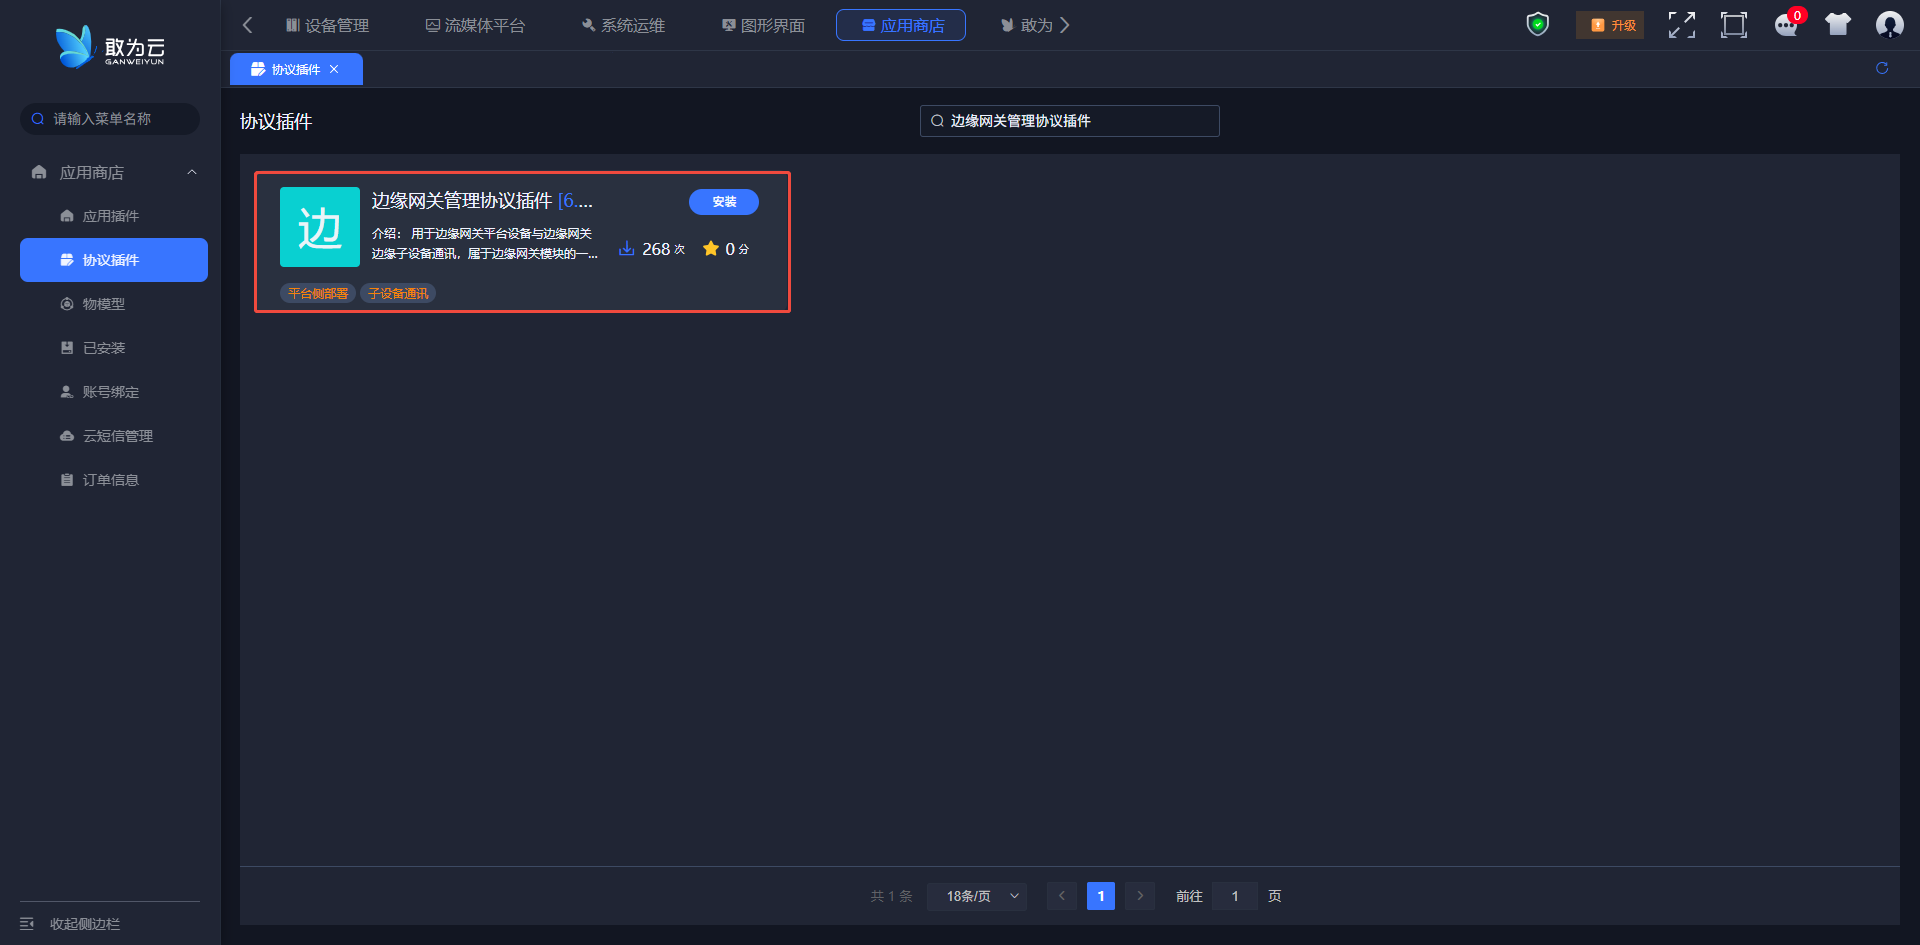Click the 敢为云 logo
This screenshot has height=945, width=1920.
pos(110,47)
